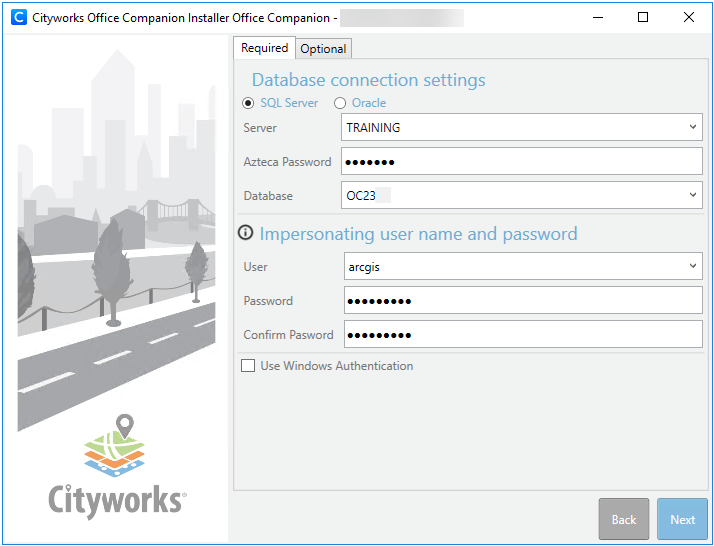Click the Cityworks map pin logo
Screen dimensions: 714x546
(x=114, y=445)
